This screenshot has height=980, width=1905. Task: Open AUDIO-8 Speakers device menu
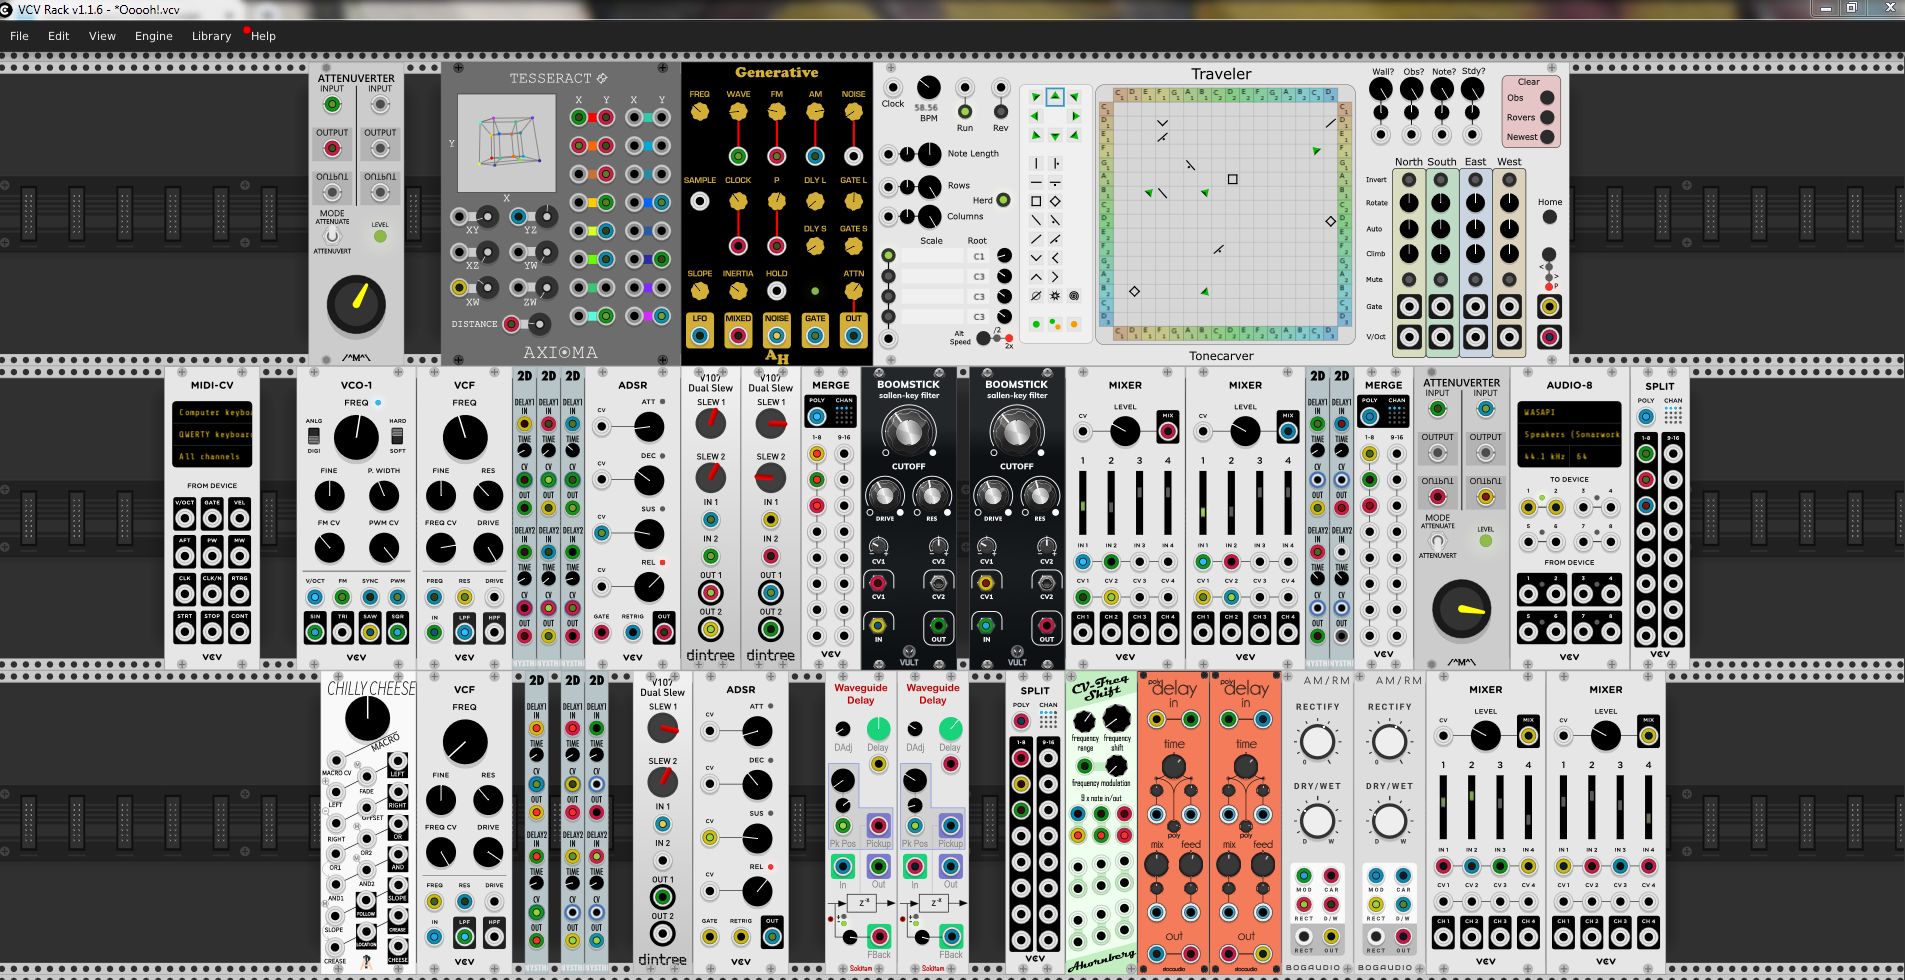pyautogui.click(x=1569, y=434)
